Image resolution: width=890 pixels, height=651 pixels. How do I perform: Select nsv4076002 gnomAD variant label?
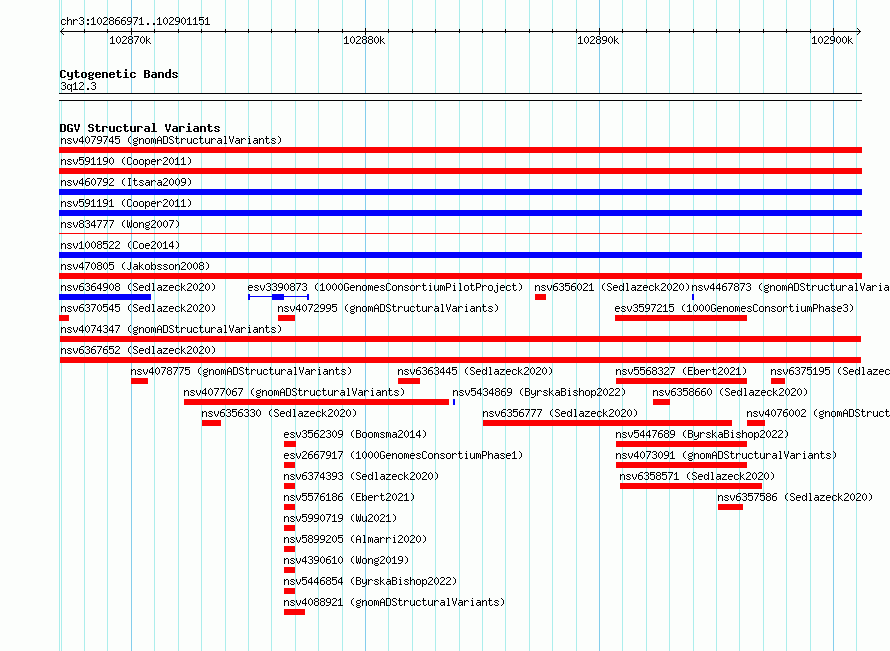point(818,413)
